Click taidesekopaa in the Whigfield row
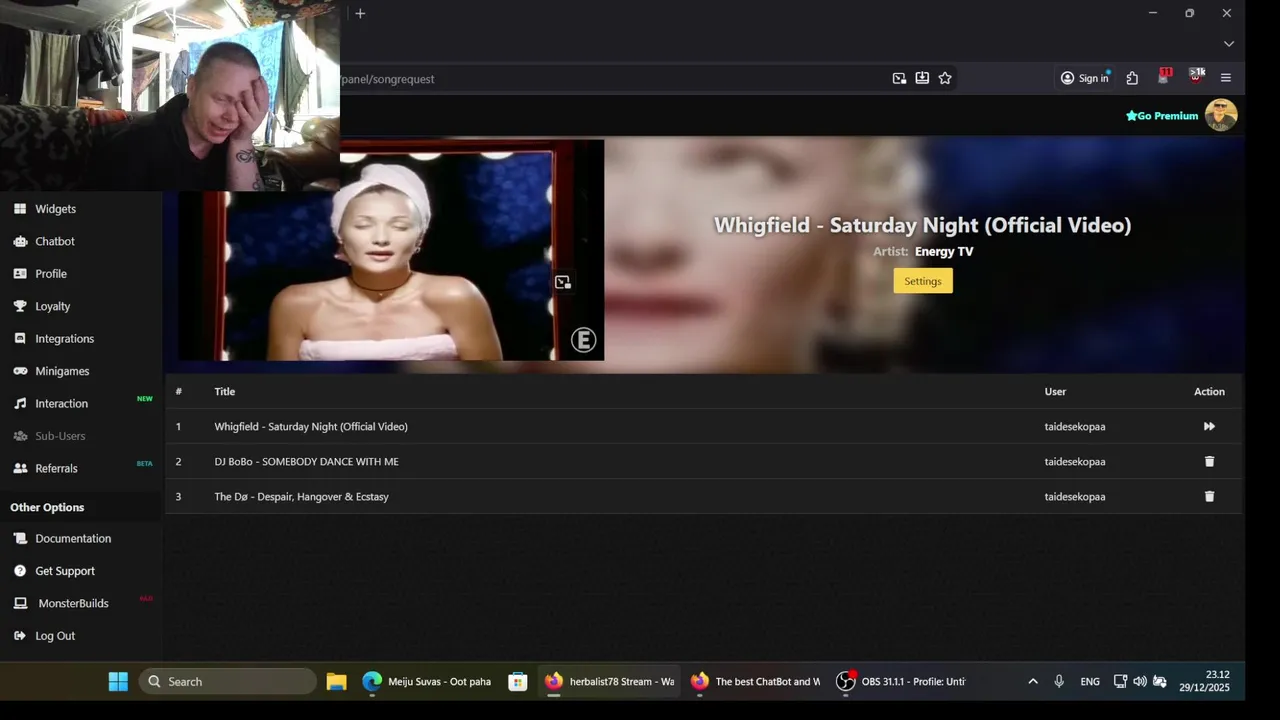 [x=1075, y=427]
